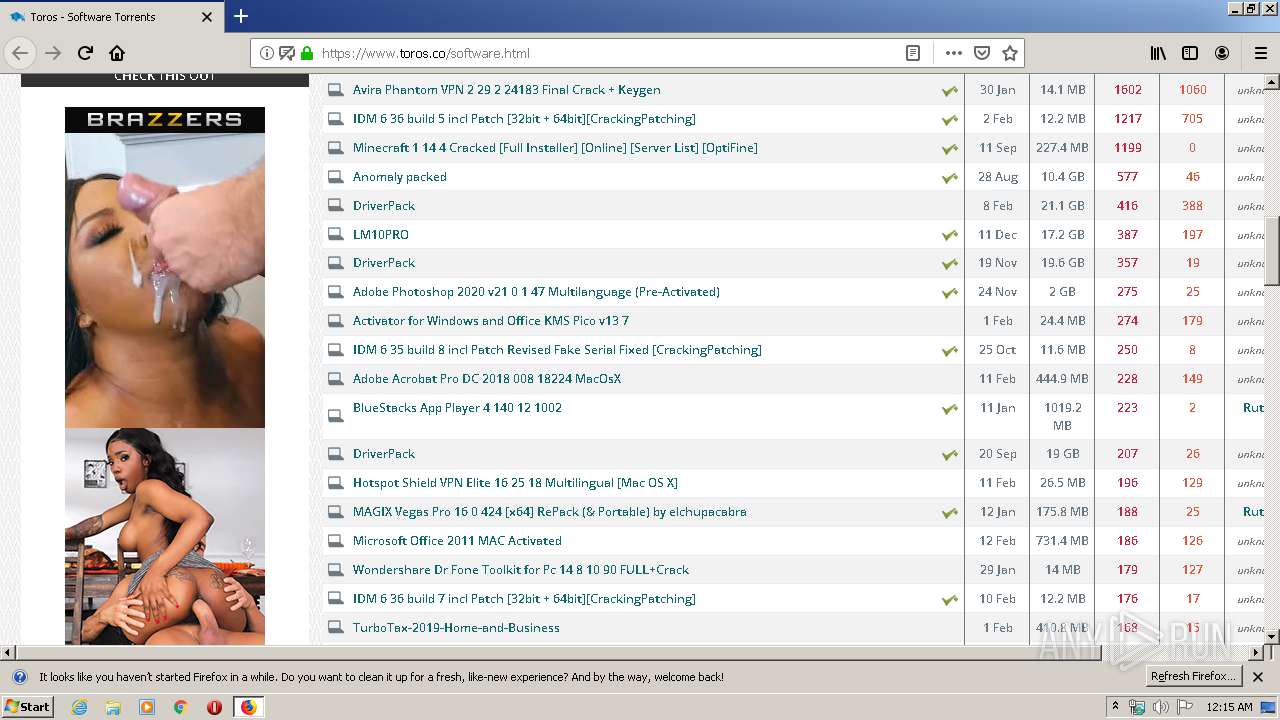Viewport: 1280px width, 720px height.
Task: Open Hotspot Shield VPN Elite Mac OS X link
Action: pos(515,483)
